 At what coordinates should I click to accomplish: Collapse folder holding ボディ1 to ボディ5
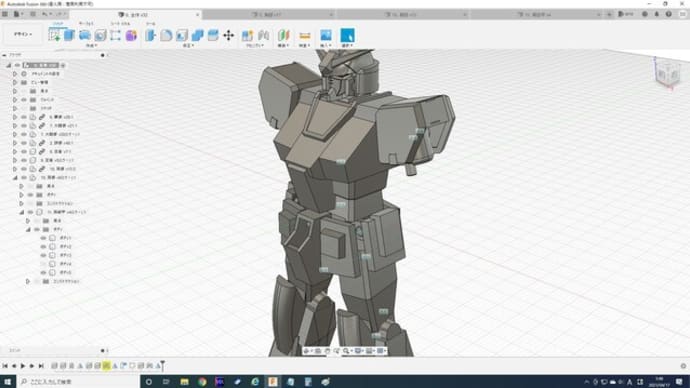[28, 230]
